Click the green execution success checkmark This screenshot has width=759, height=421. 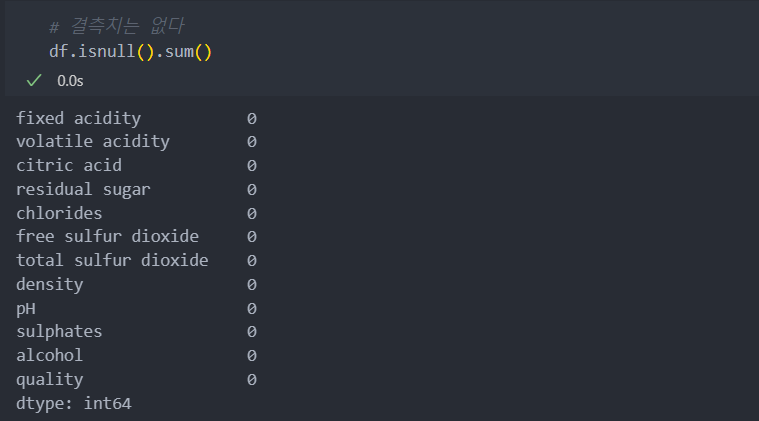[34, 80]
